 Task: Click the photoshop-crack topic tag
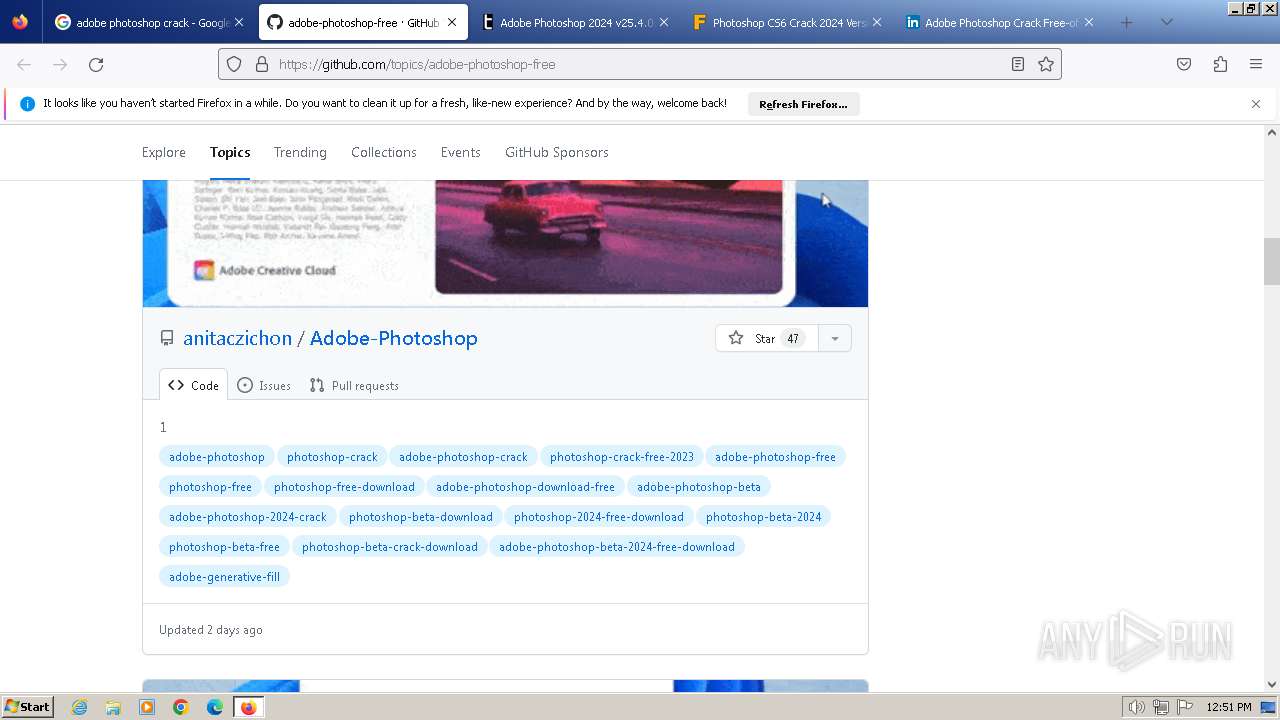click(332, 457)
